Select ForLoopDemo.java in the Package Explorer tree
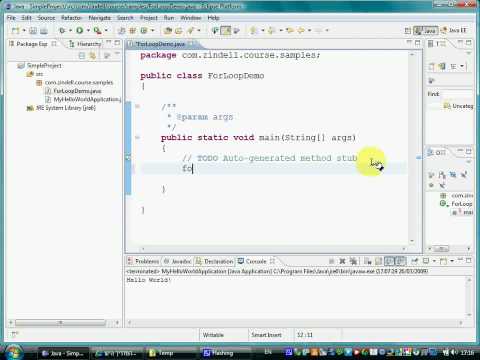Viewport: 480px width, 360px height. tap(73, 91)
